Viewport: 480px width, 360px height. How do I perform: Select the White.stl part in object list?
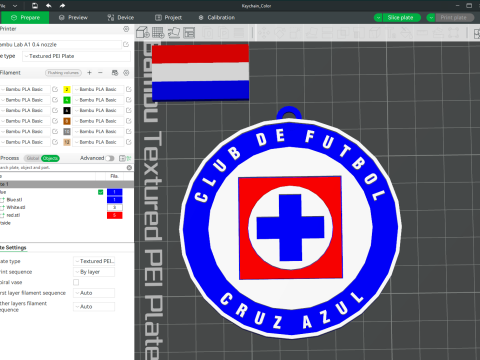(16, 207)
